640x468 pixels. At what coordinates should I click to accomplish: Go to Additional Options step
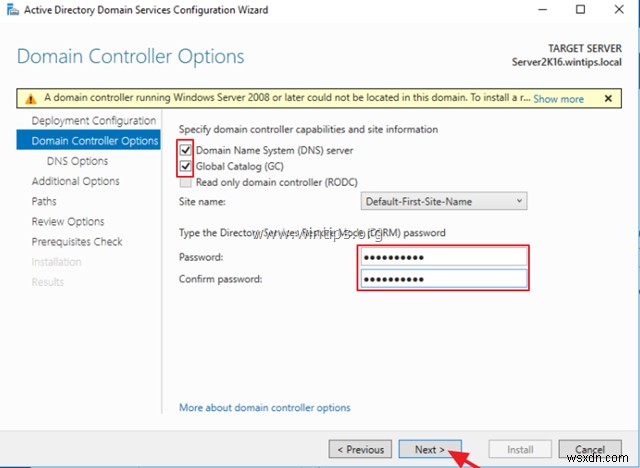pos(76,181)
